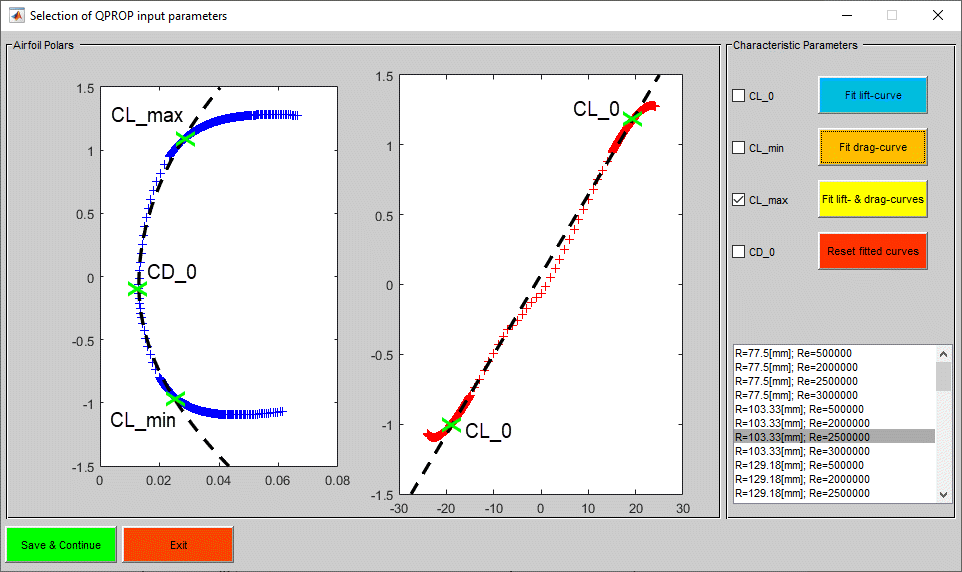The image size is (962, 572).
Task: Click the Exit button
Action: pos(178,545)
